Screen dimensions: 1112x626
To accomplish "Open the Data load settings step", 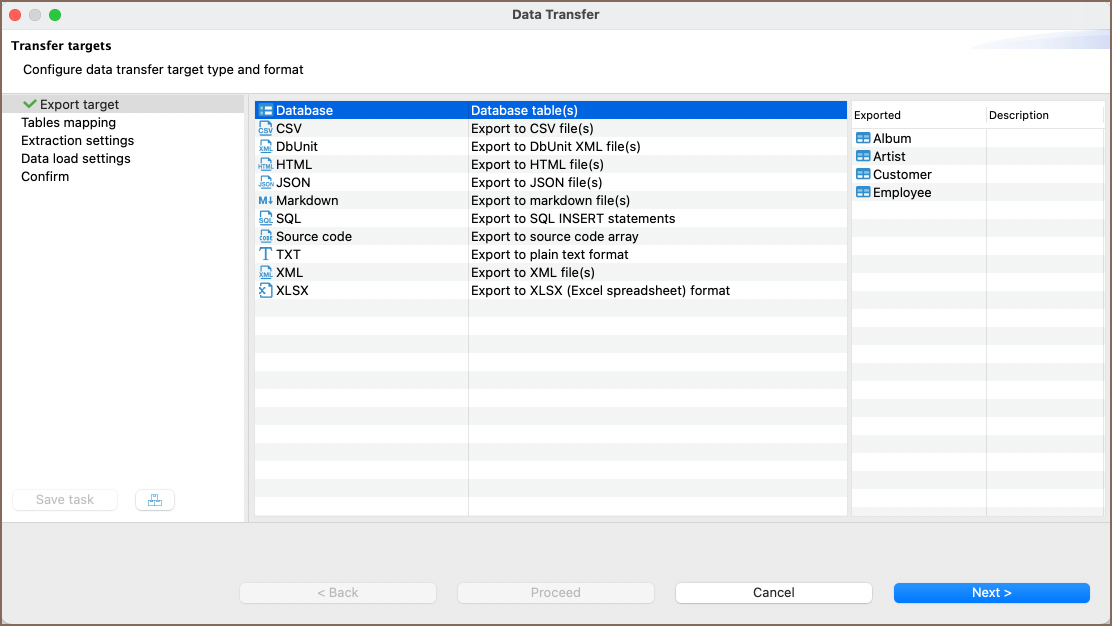I will [75, 159].
